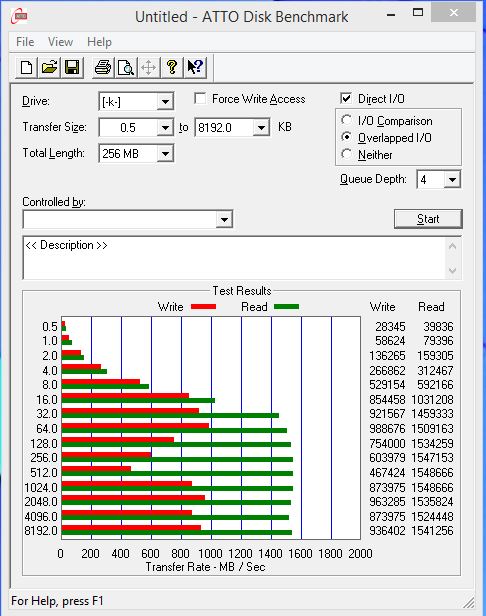Click the Print toolbar icon
This screenshot has height=616, width=486.
point(103,67)
